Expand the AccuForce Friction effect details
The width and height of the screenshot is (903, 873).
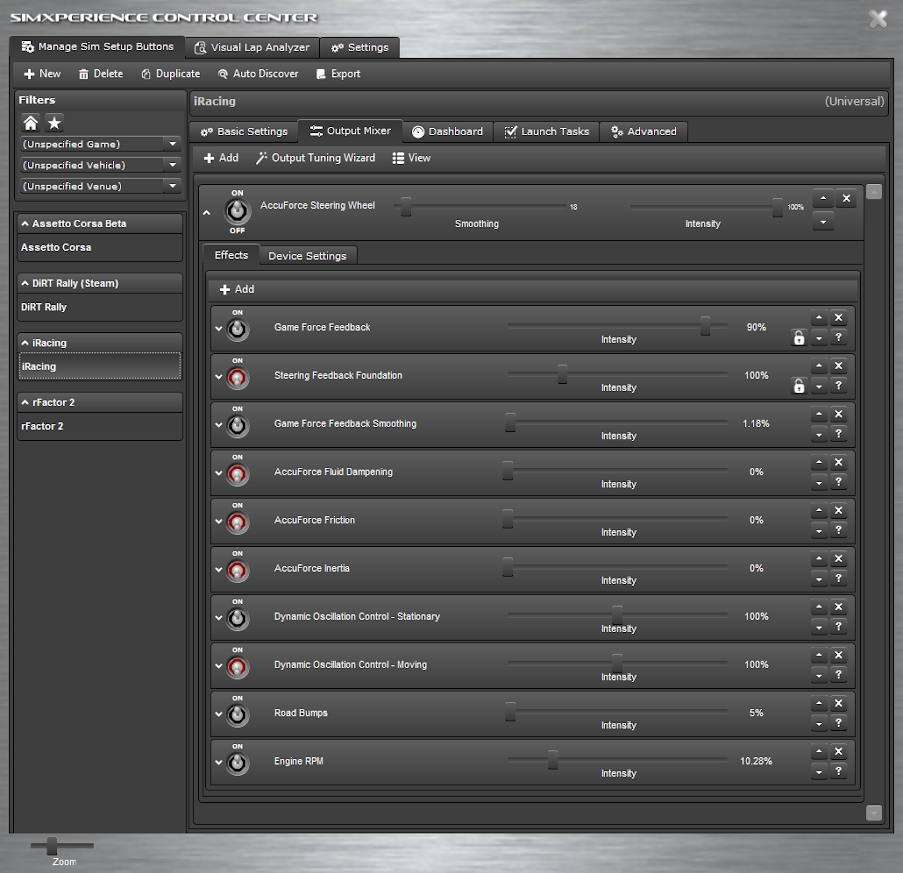(218, 520)
